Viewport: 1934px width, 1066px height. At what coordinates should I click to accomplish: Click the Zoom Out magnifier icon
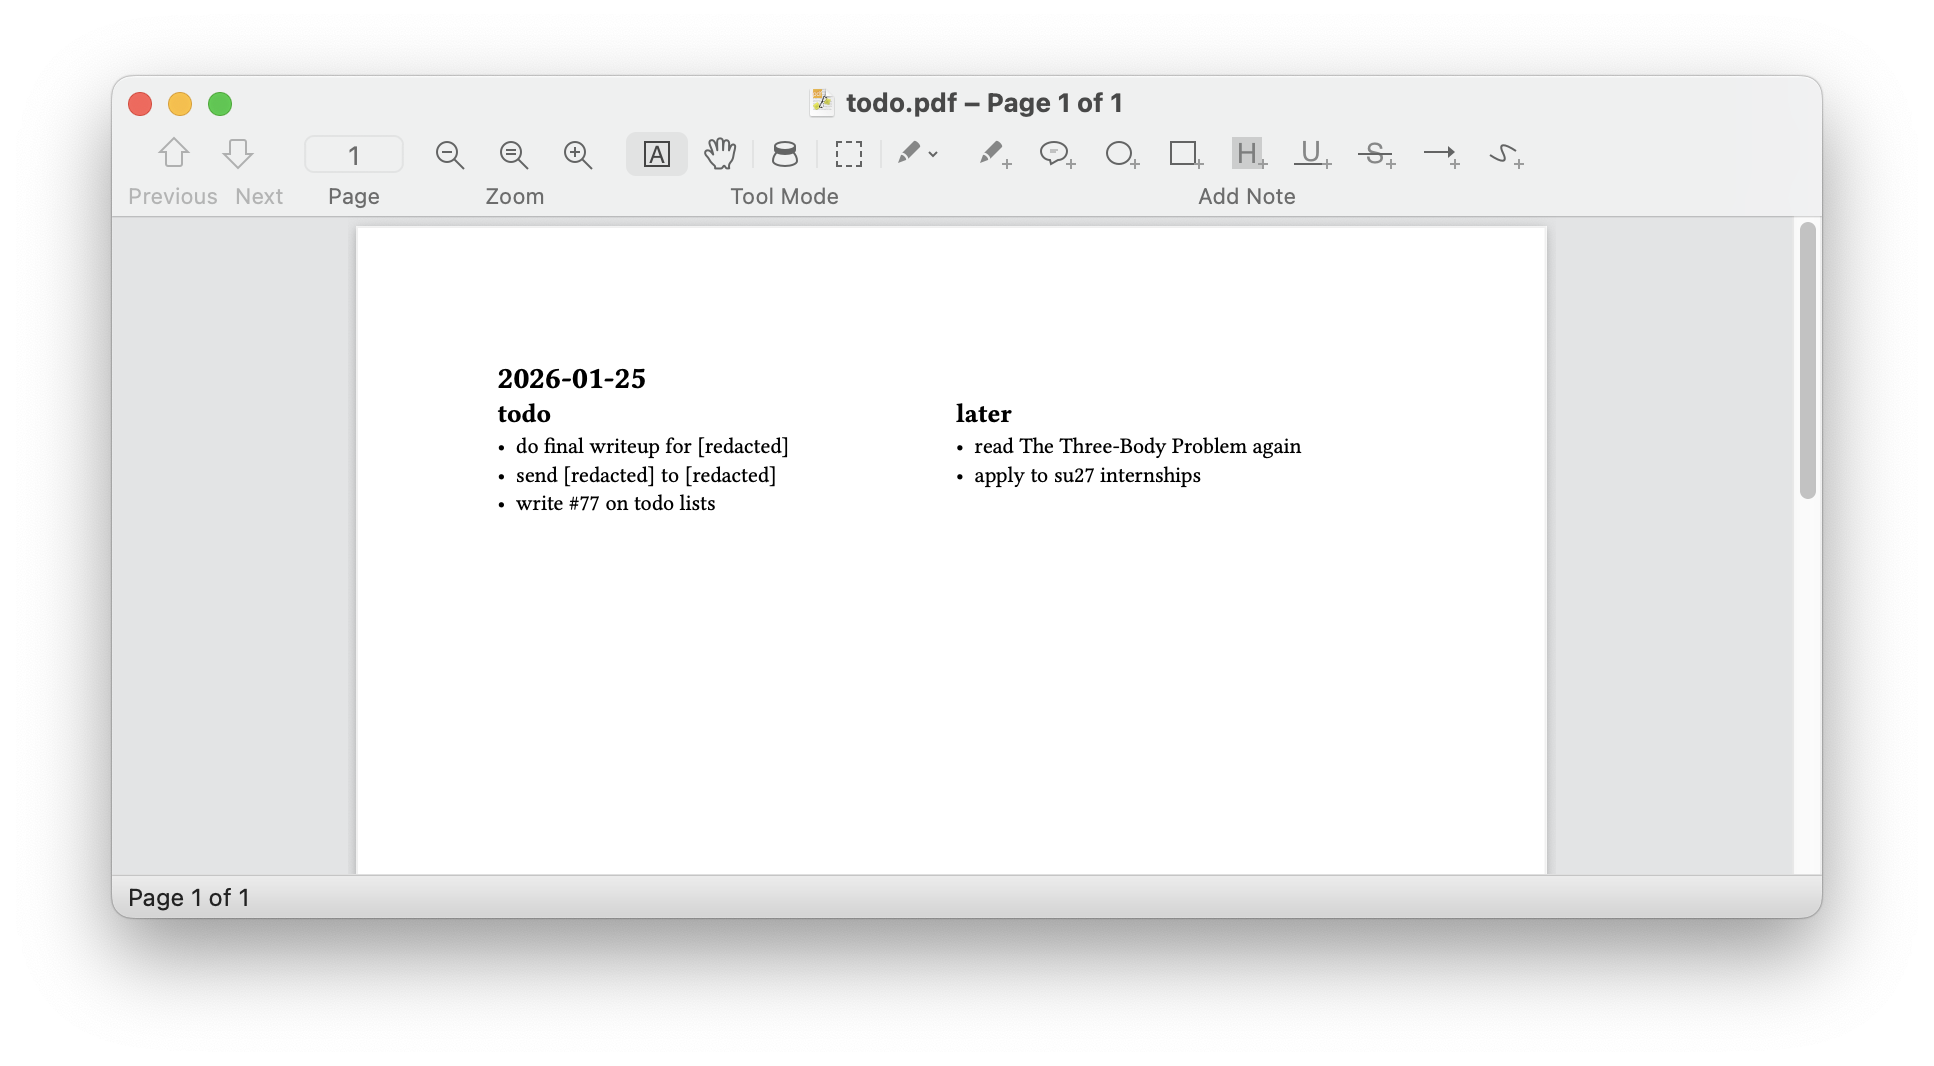point(450,154)
